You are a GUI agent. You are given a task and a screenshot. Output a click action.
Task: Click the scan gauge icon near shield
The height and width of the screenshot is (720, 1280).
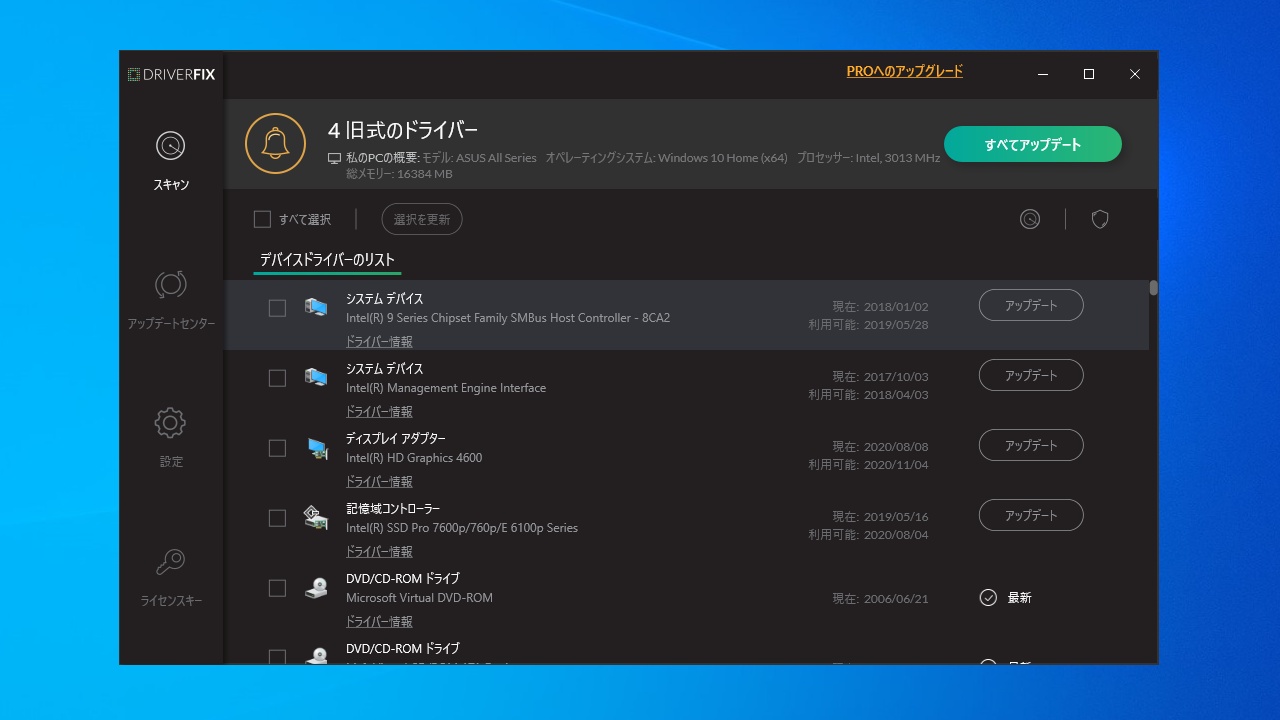(x=1030, y=219)
